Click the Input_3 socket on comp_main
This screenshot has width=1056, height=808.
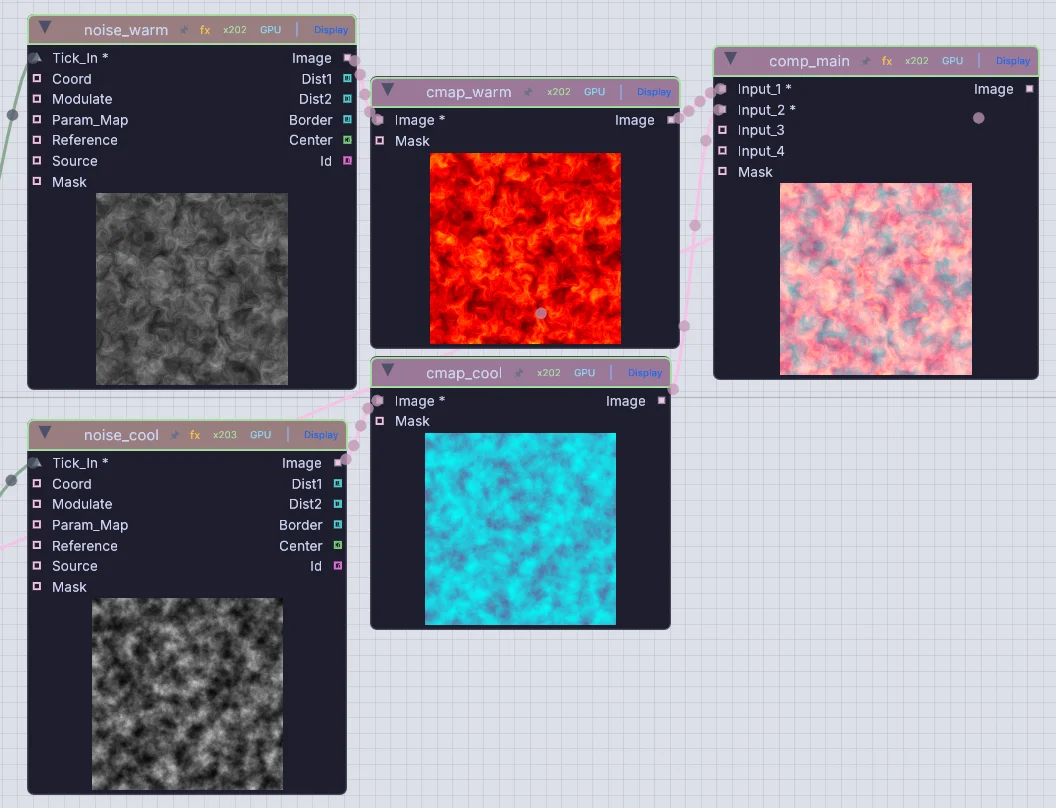[723, 130]
